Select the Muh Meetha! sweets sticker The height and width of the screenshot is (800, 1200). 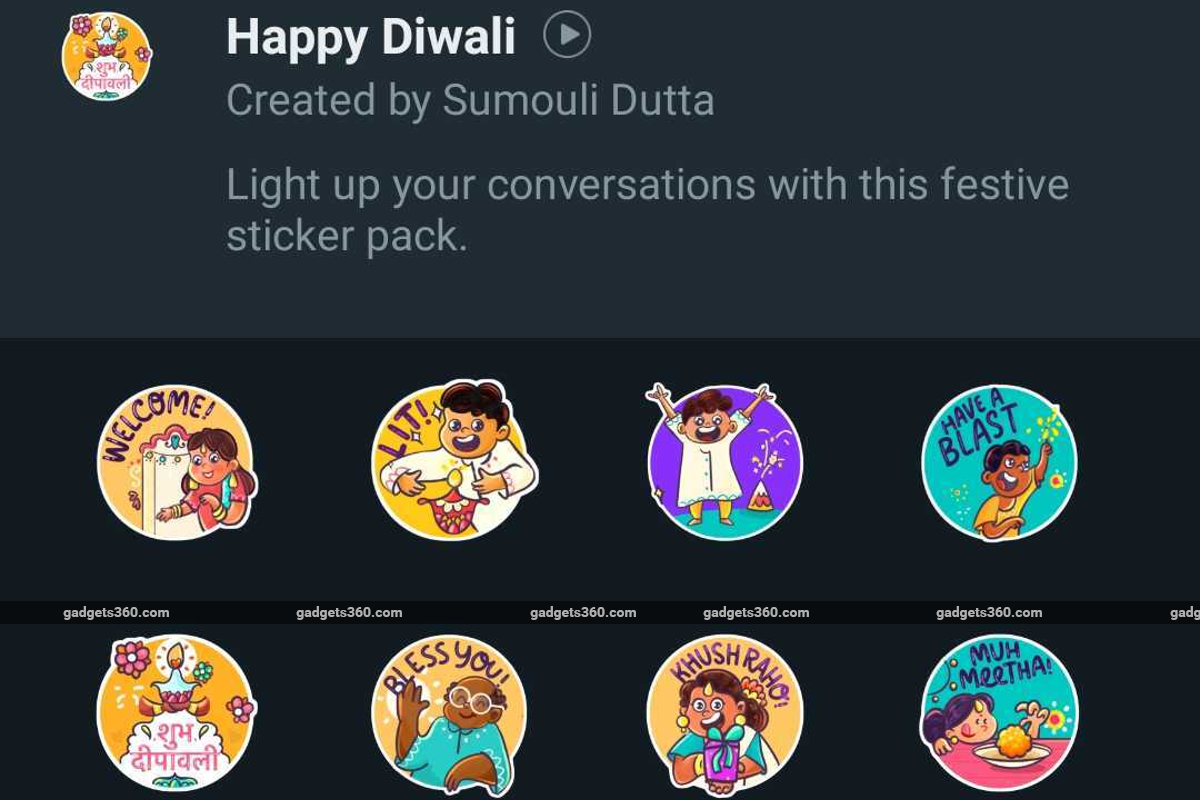[1000, 712]
